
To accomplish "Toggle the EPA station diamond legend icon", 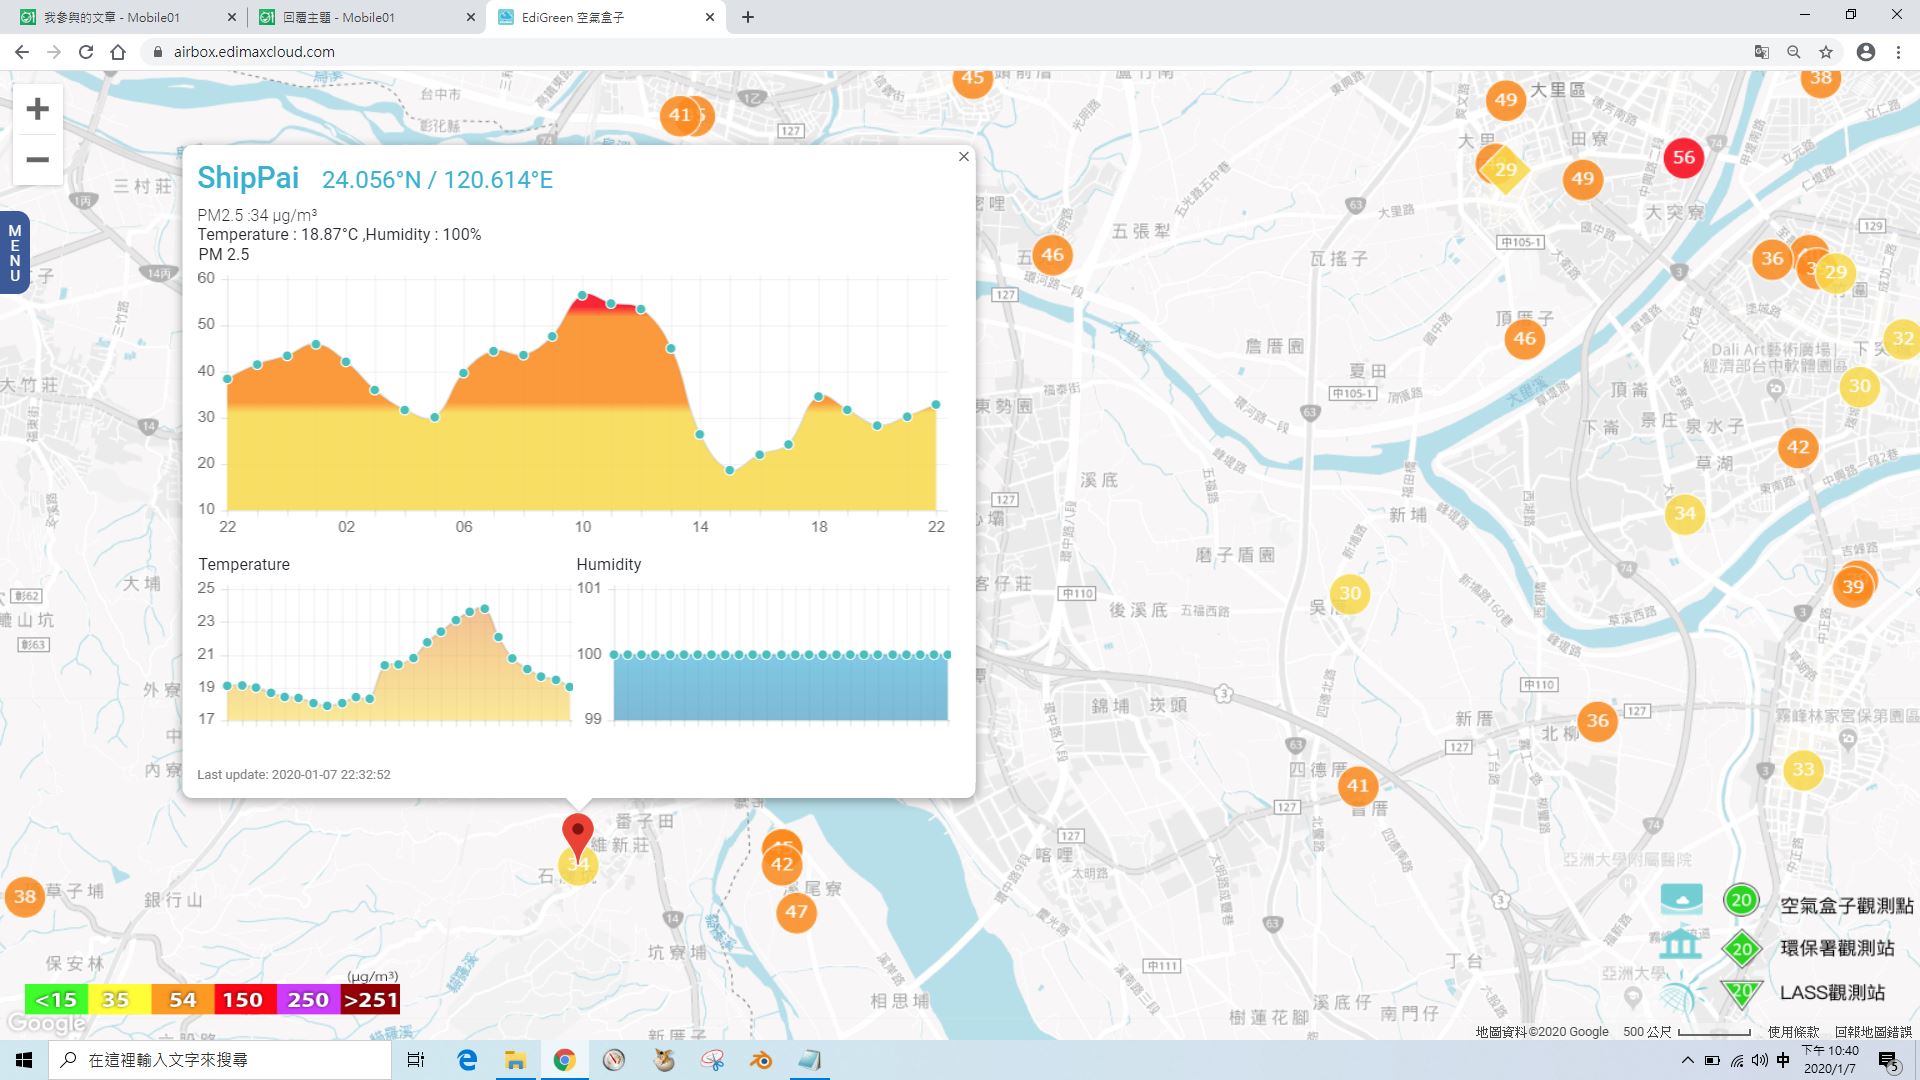I will (1741, 948).
